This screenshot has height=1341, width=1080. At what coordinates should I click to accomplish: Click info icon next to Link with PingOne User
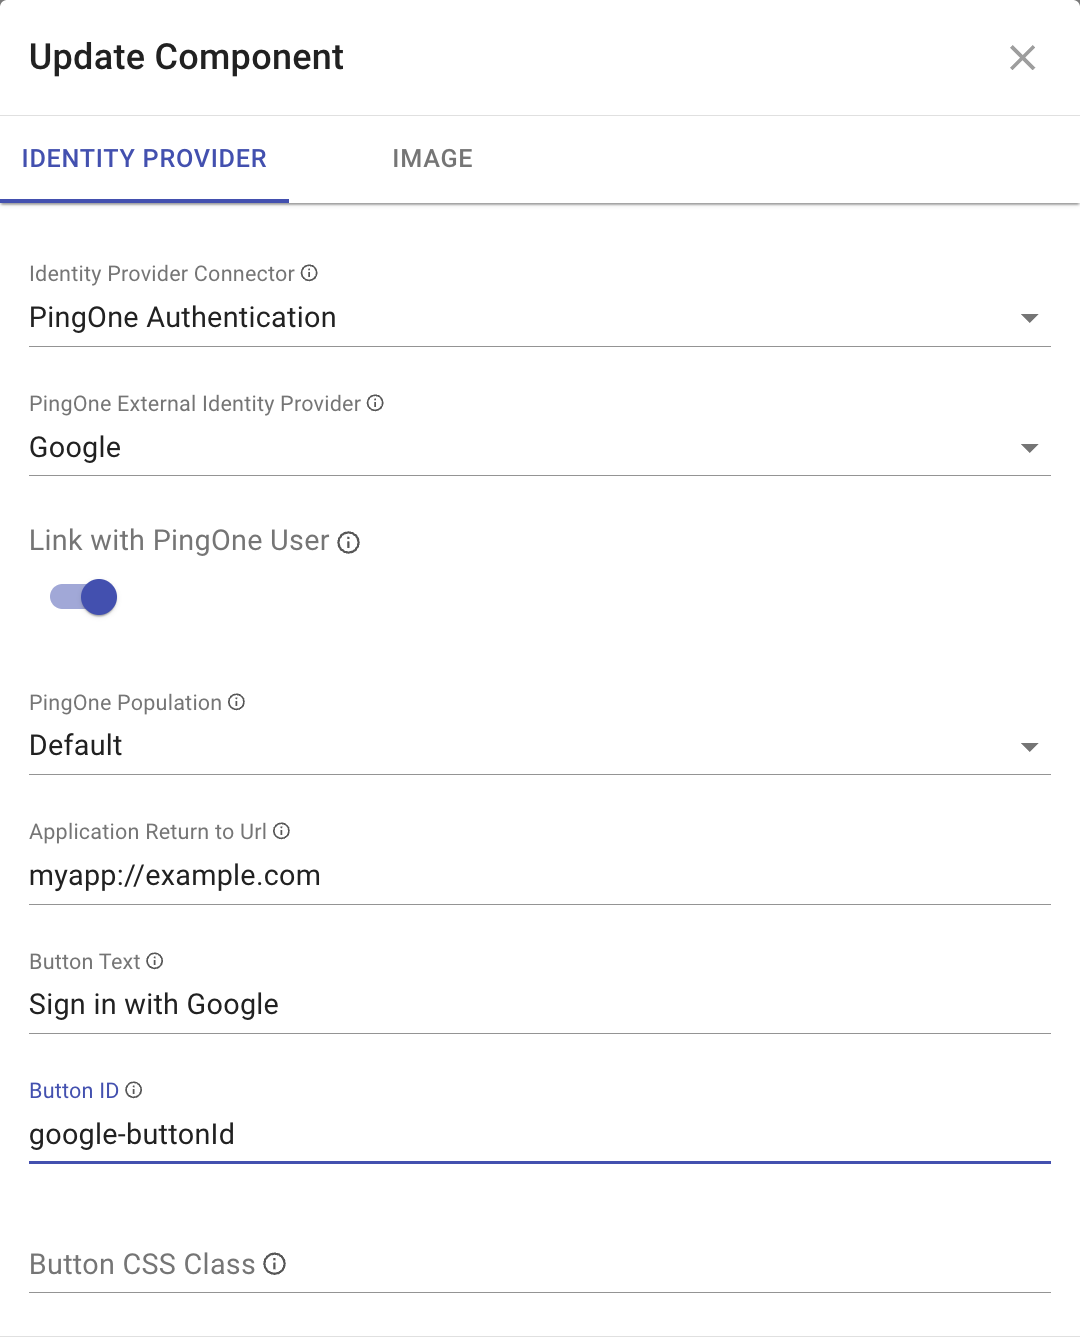coord(348,542)
